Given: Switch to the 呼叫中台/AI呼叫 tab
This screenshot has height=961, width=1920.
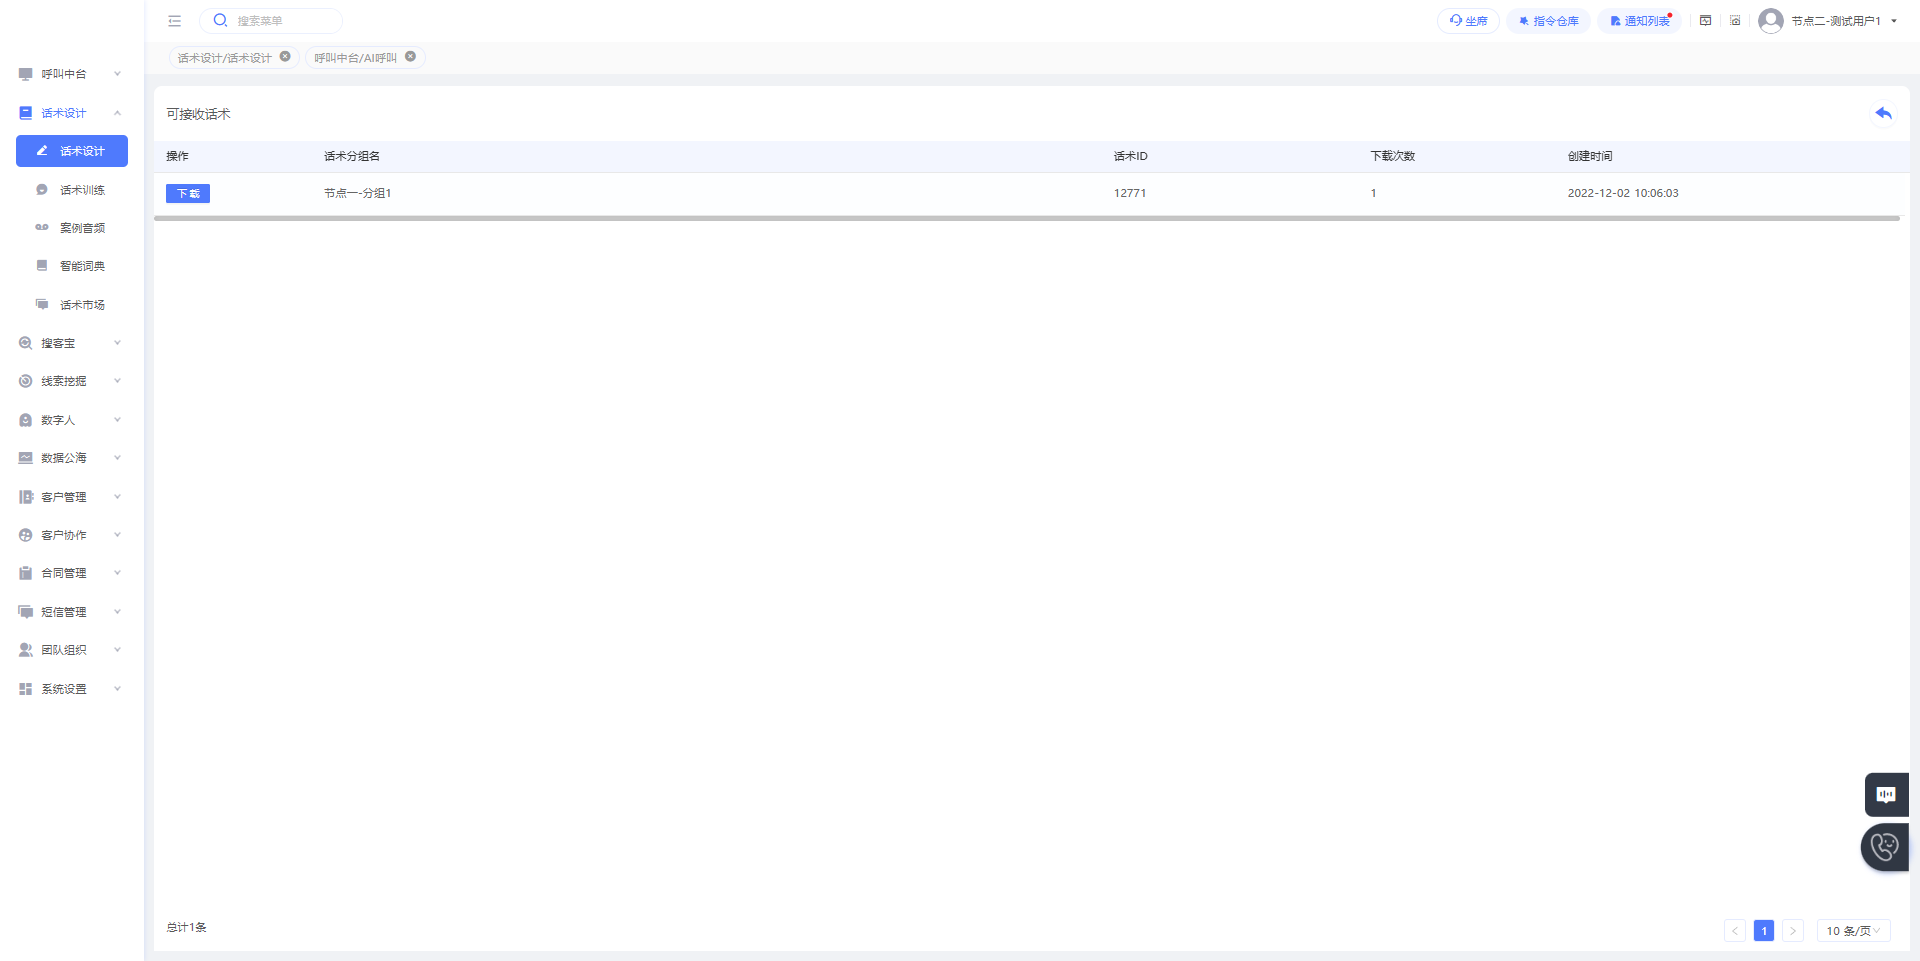Looking at the screenshot, I should (x=355, y=58).
